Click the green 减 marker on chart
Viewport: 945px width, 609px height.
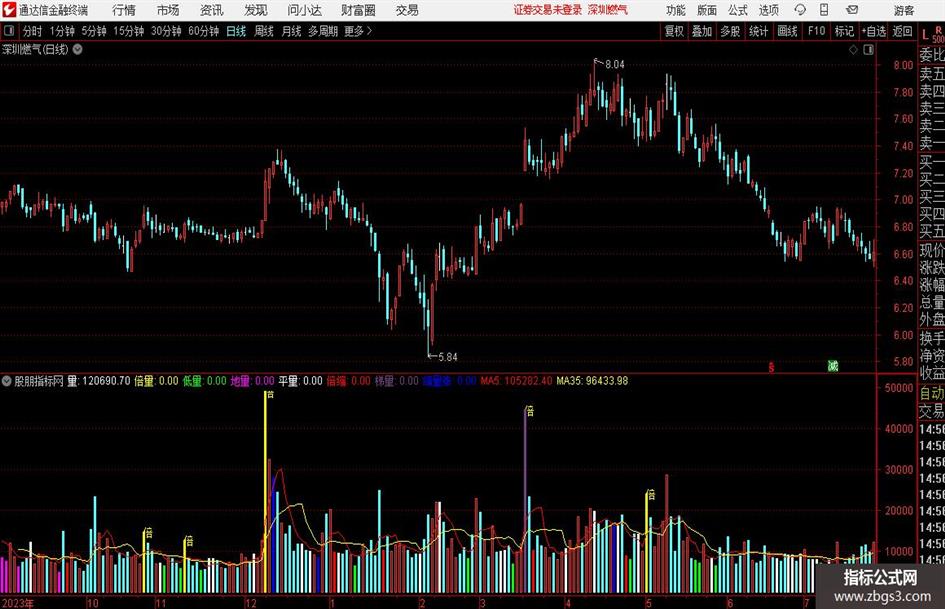tap(833, 365)
